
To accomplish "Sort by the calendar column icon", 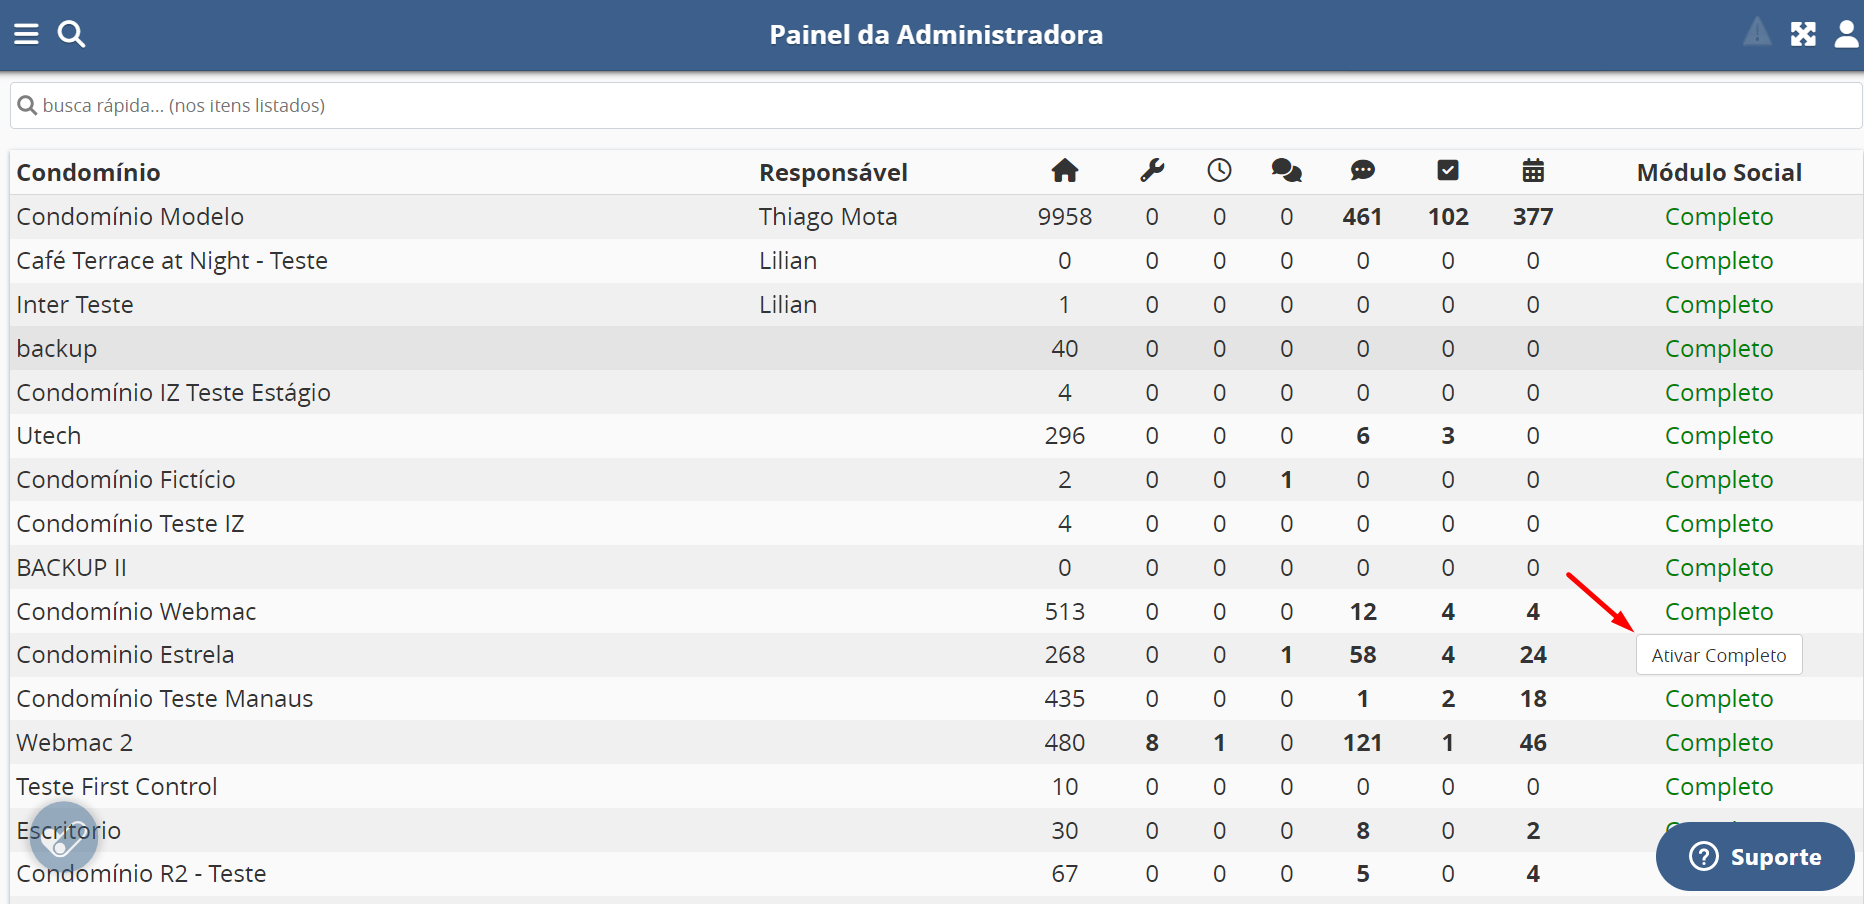I will (x=1533, y=171).
